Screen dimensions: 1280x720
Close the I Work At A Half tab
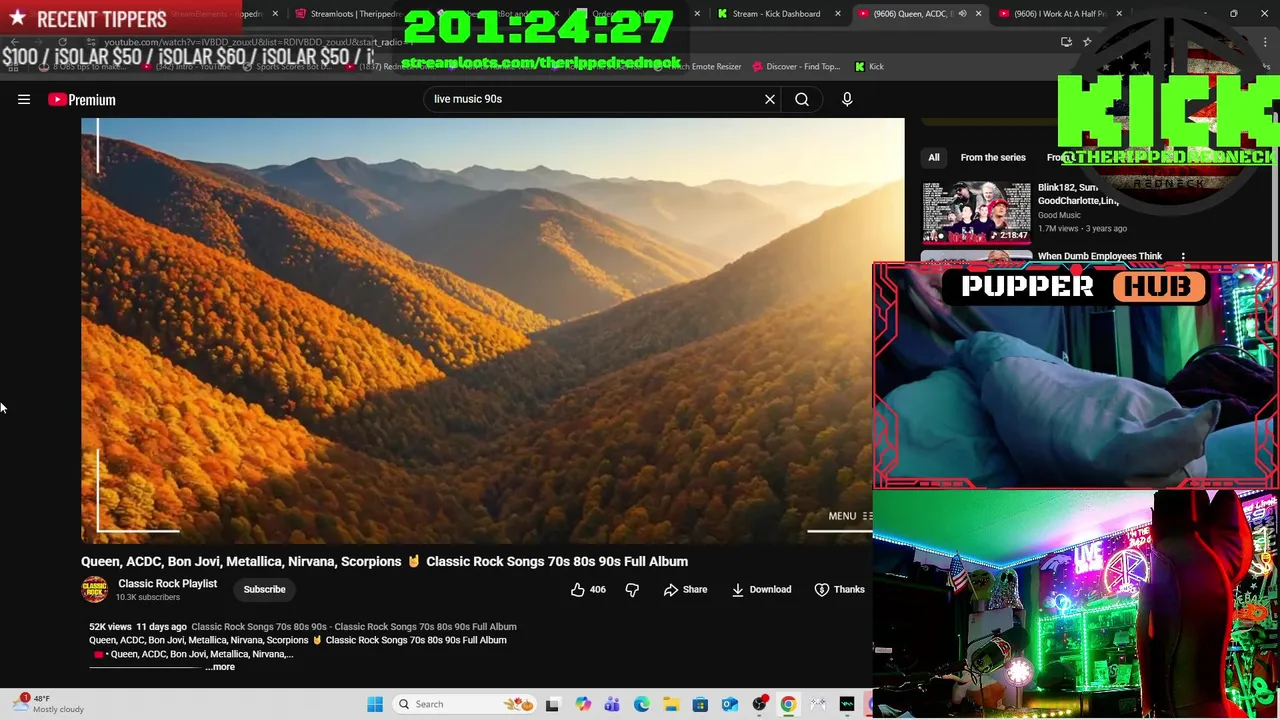1119,14
